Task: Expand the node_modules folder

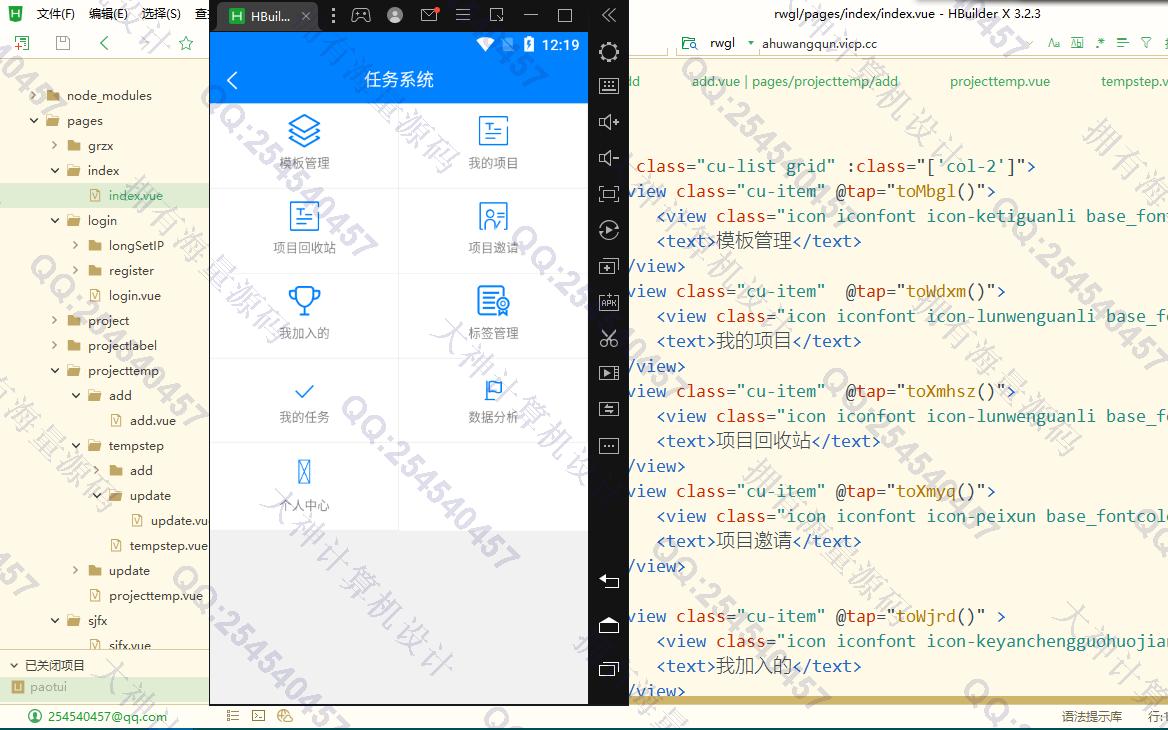Action: pyautogui.click(x=34, y=95)
